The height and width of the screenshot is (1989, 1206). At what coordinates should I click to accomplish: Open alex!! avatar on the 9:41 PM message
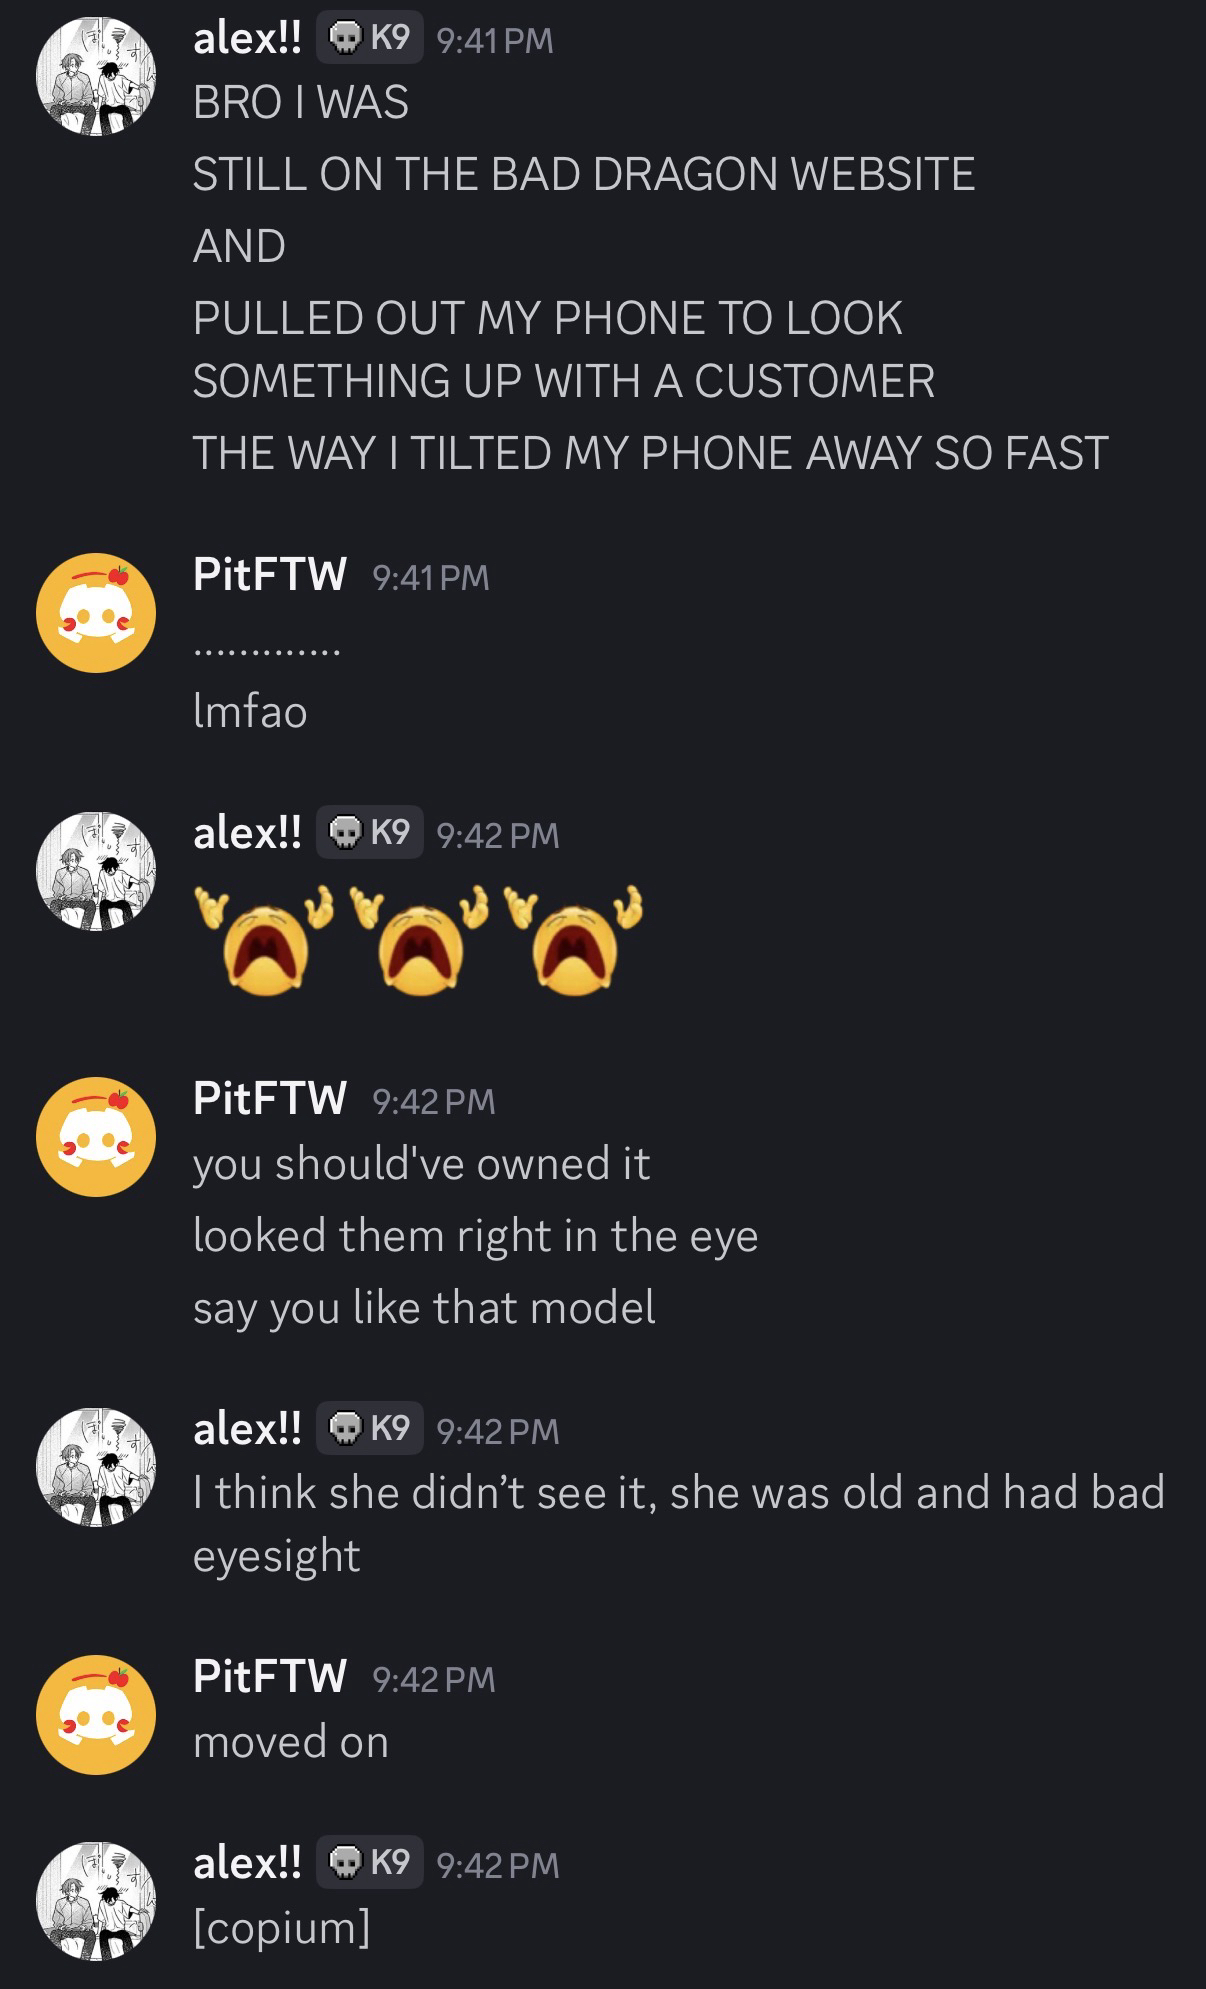96,76
